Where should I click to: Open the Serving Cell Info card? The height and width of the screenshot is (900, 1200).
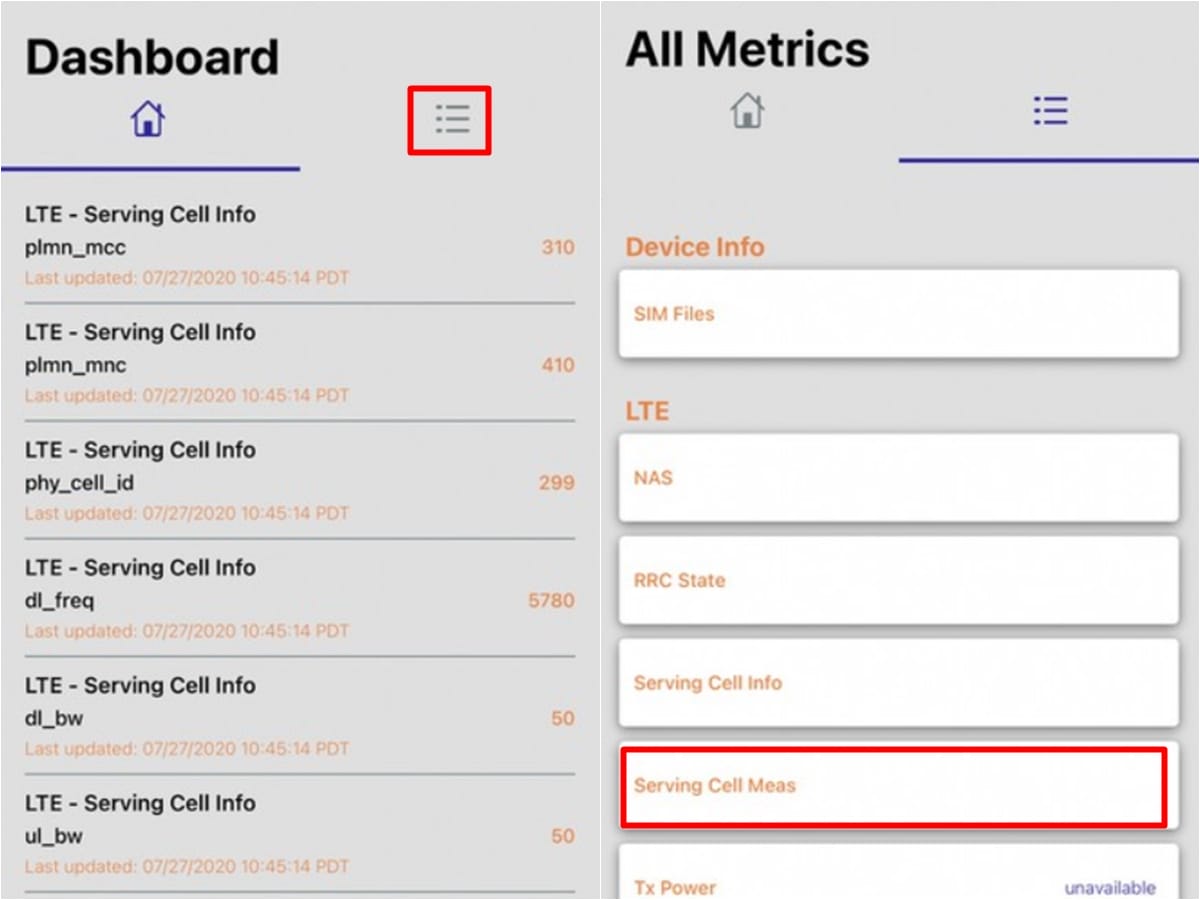click(x=899, y=683)
